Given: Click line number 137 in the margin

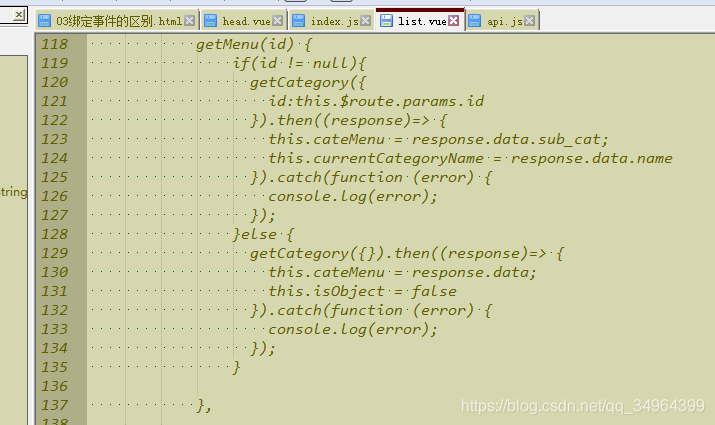Looking at the screenshot, I should 54,405.
